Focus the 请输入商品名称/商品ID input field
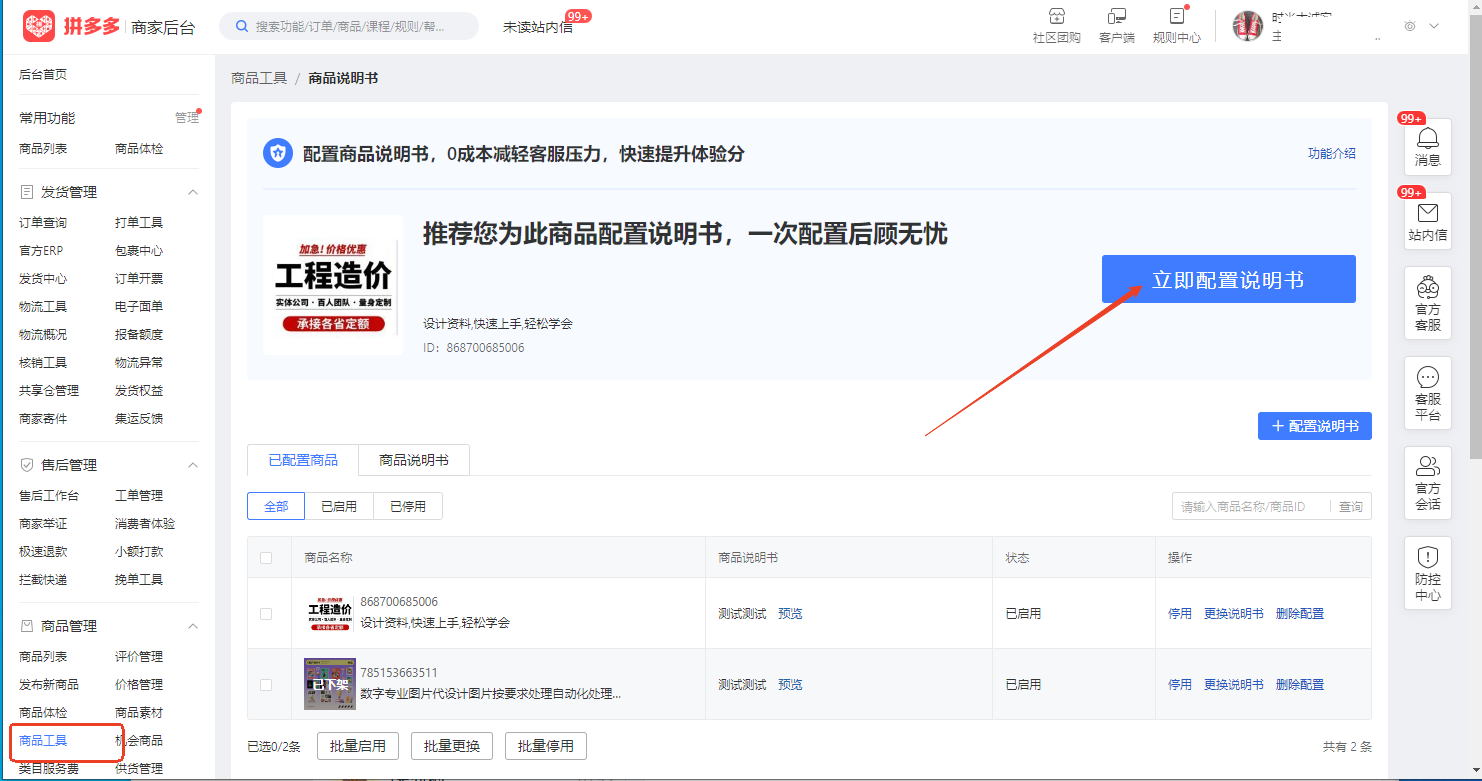1482x781 pixels. point(1251,507)
